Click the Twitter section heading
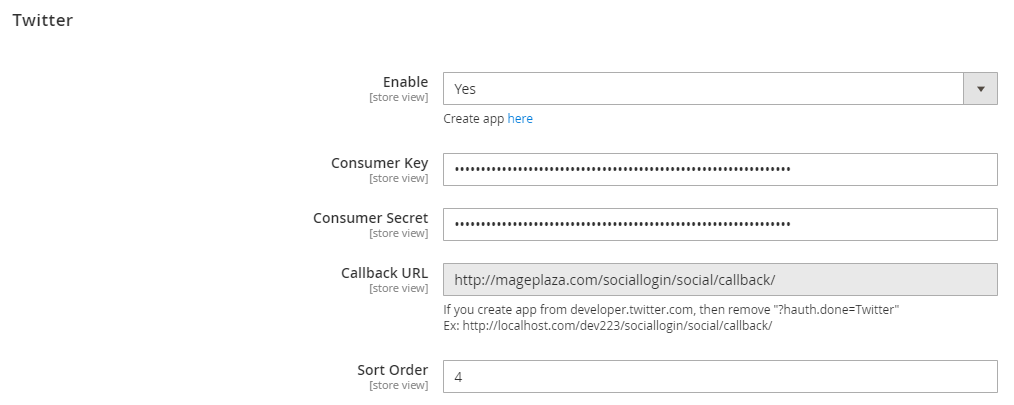The image size is (1014, 405). [x=42, y=20]
